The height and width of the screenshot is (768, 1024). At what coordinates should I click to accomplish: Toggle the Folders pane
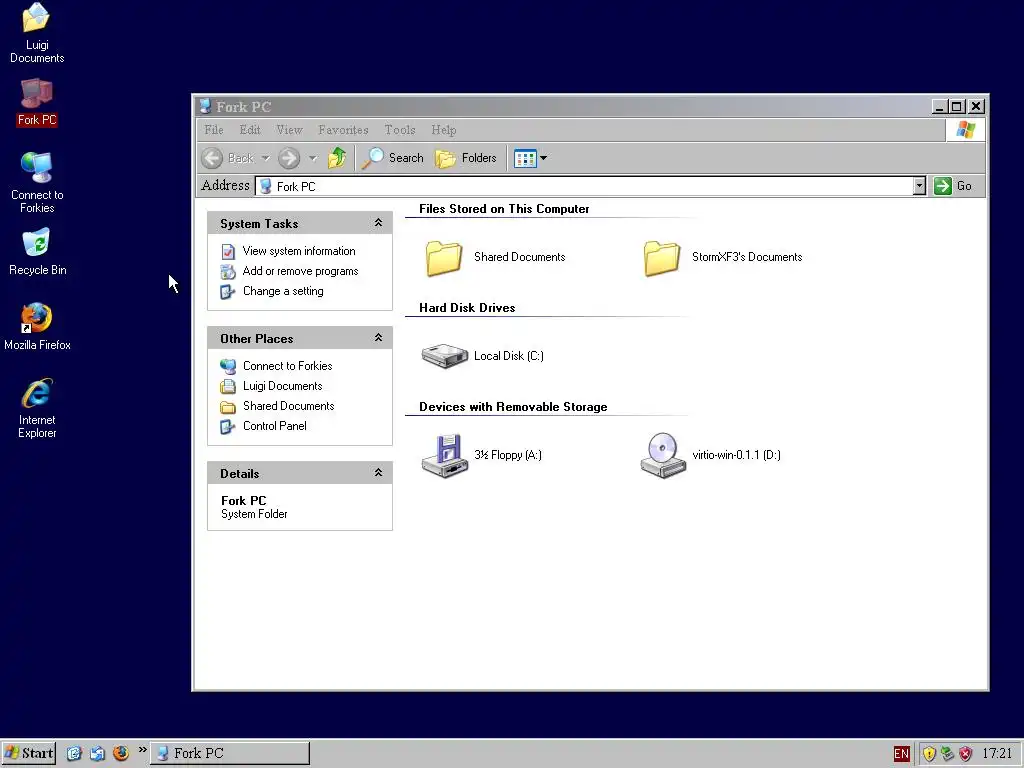[466, 158]
